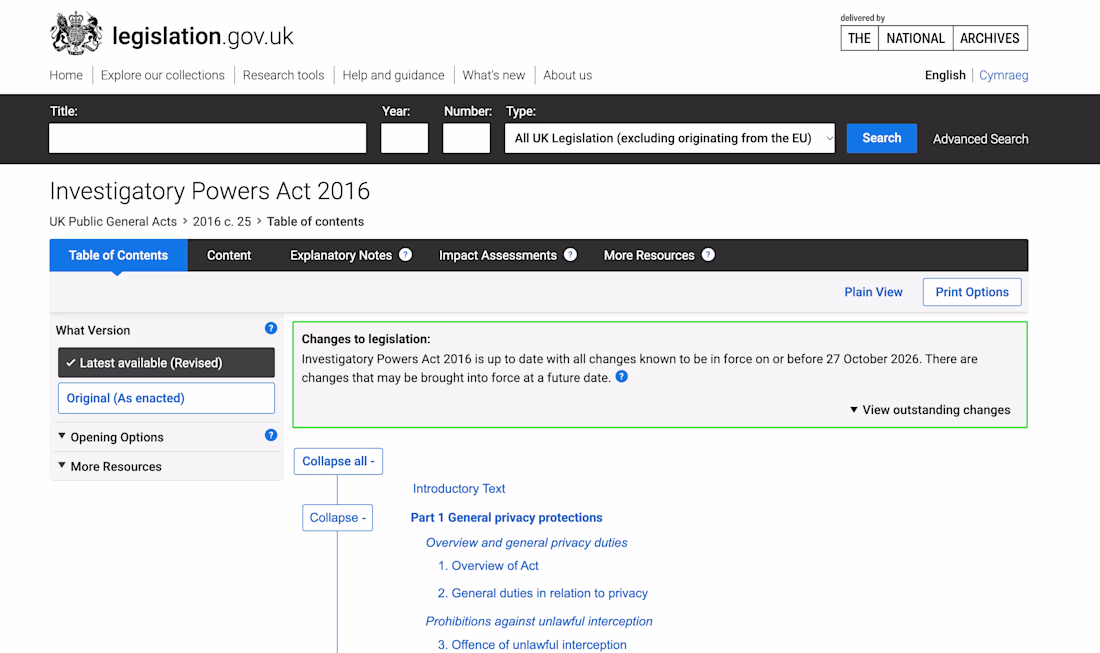The height and width of the screenshot is (653, 1100).
Task: Switch to the Content tab
Action: (x=229, y=255)
